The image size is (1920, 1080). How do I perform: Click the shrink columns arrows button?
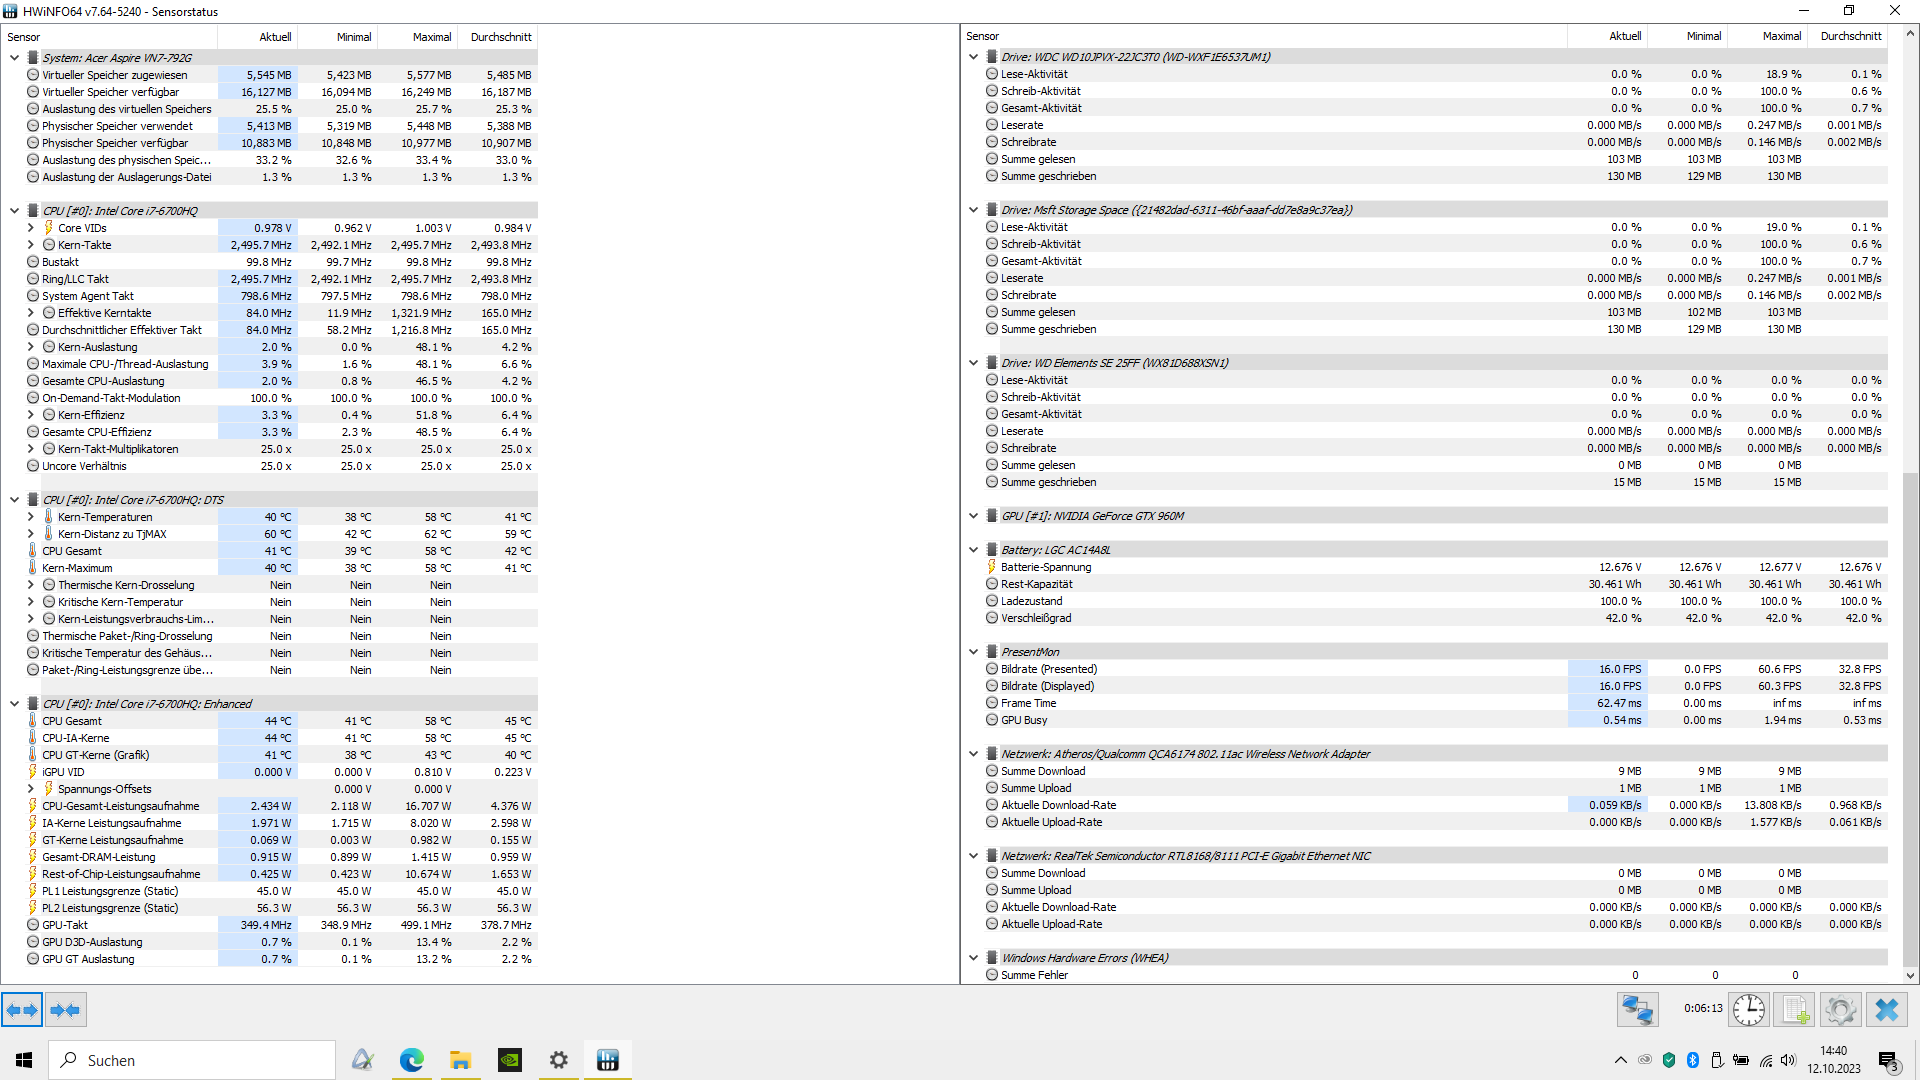[x=65, y=1010]
